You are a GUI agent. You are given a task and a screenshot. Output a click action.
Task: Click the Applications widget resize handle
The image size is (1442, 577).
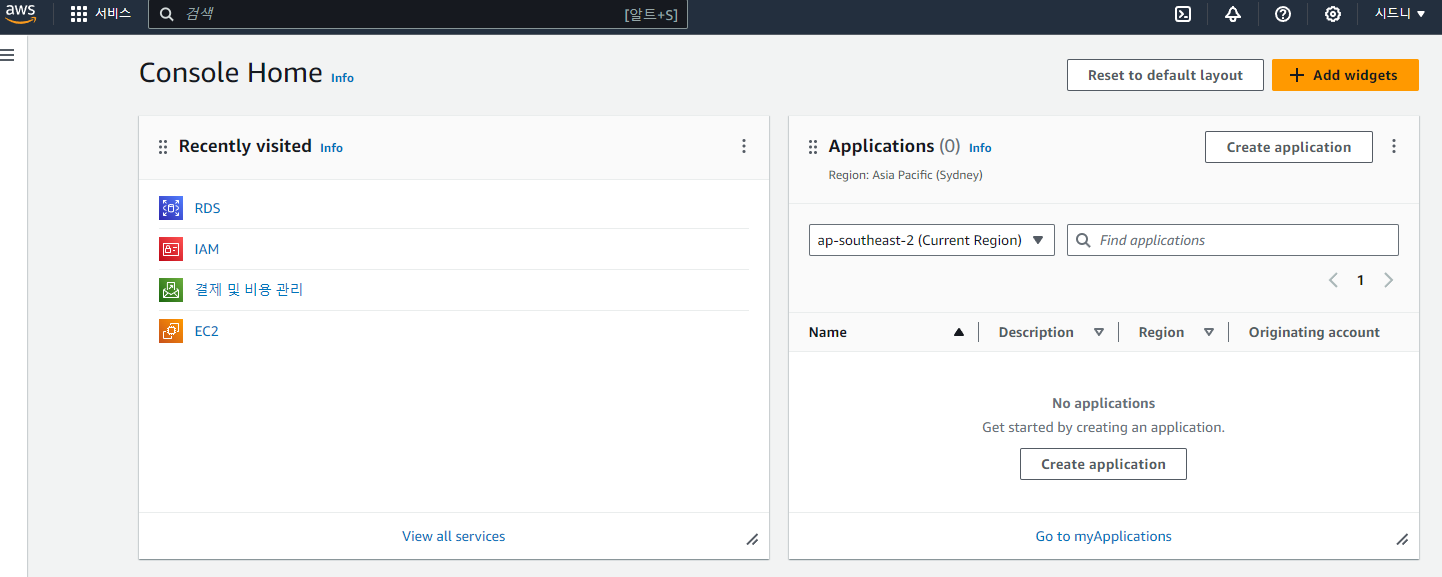[1402, 539]
